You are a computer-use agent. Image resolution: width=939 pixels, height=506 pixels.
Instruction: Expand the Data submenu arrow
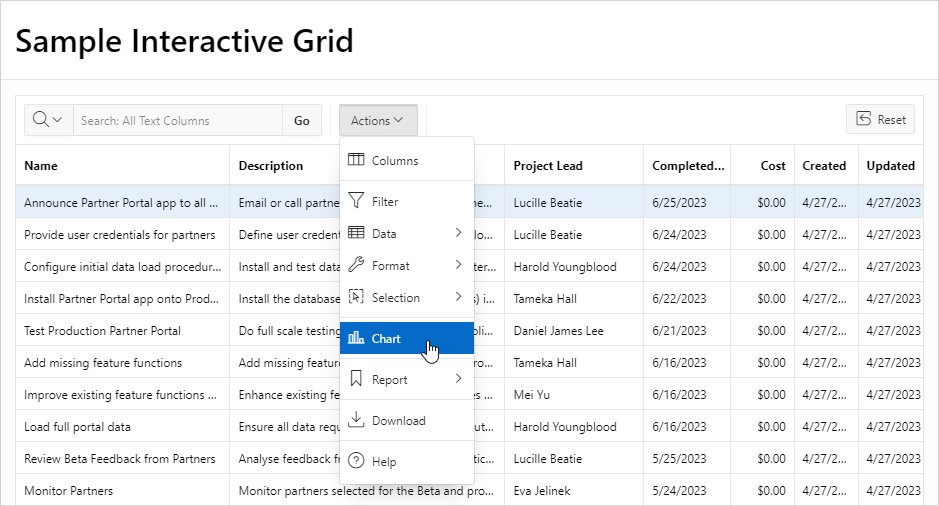tap(458, 232)
